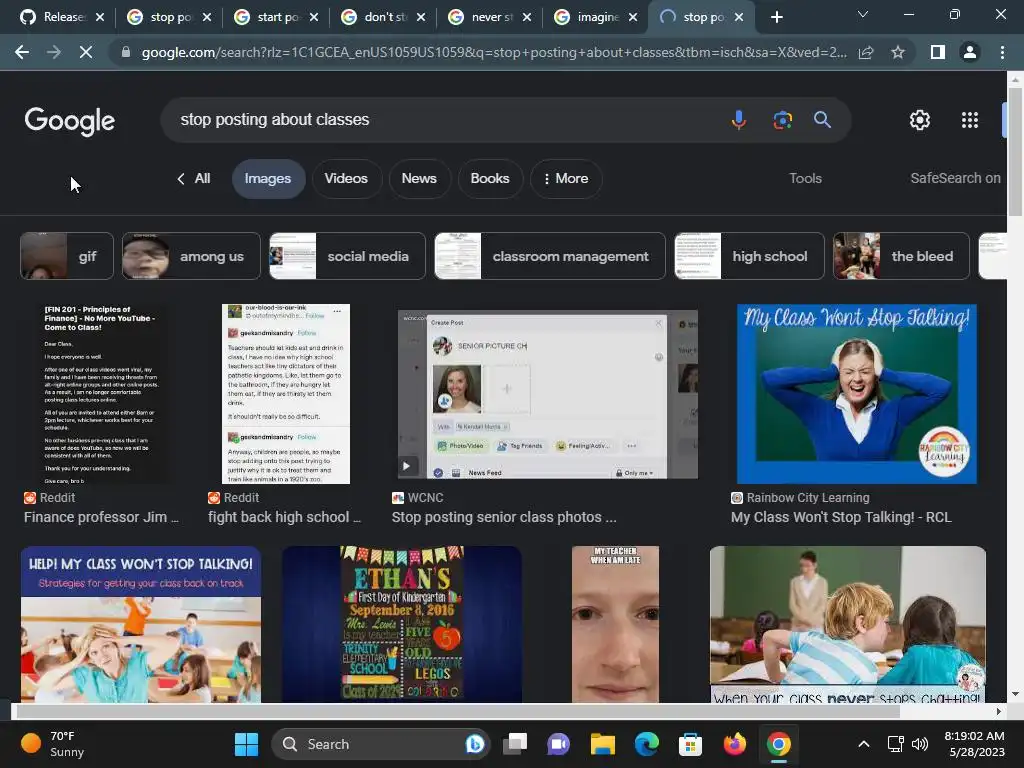Image resolution: width=1024 pixels, height=768 pixels.
Task: Click the horizontal scrollbar
Action: click(457, 711)
